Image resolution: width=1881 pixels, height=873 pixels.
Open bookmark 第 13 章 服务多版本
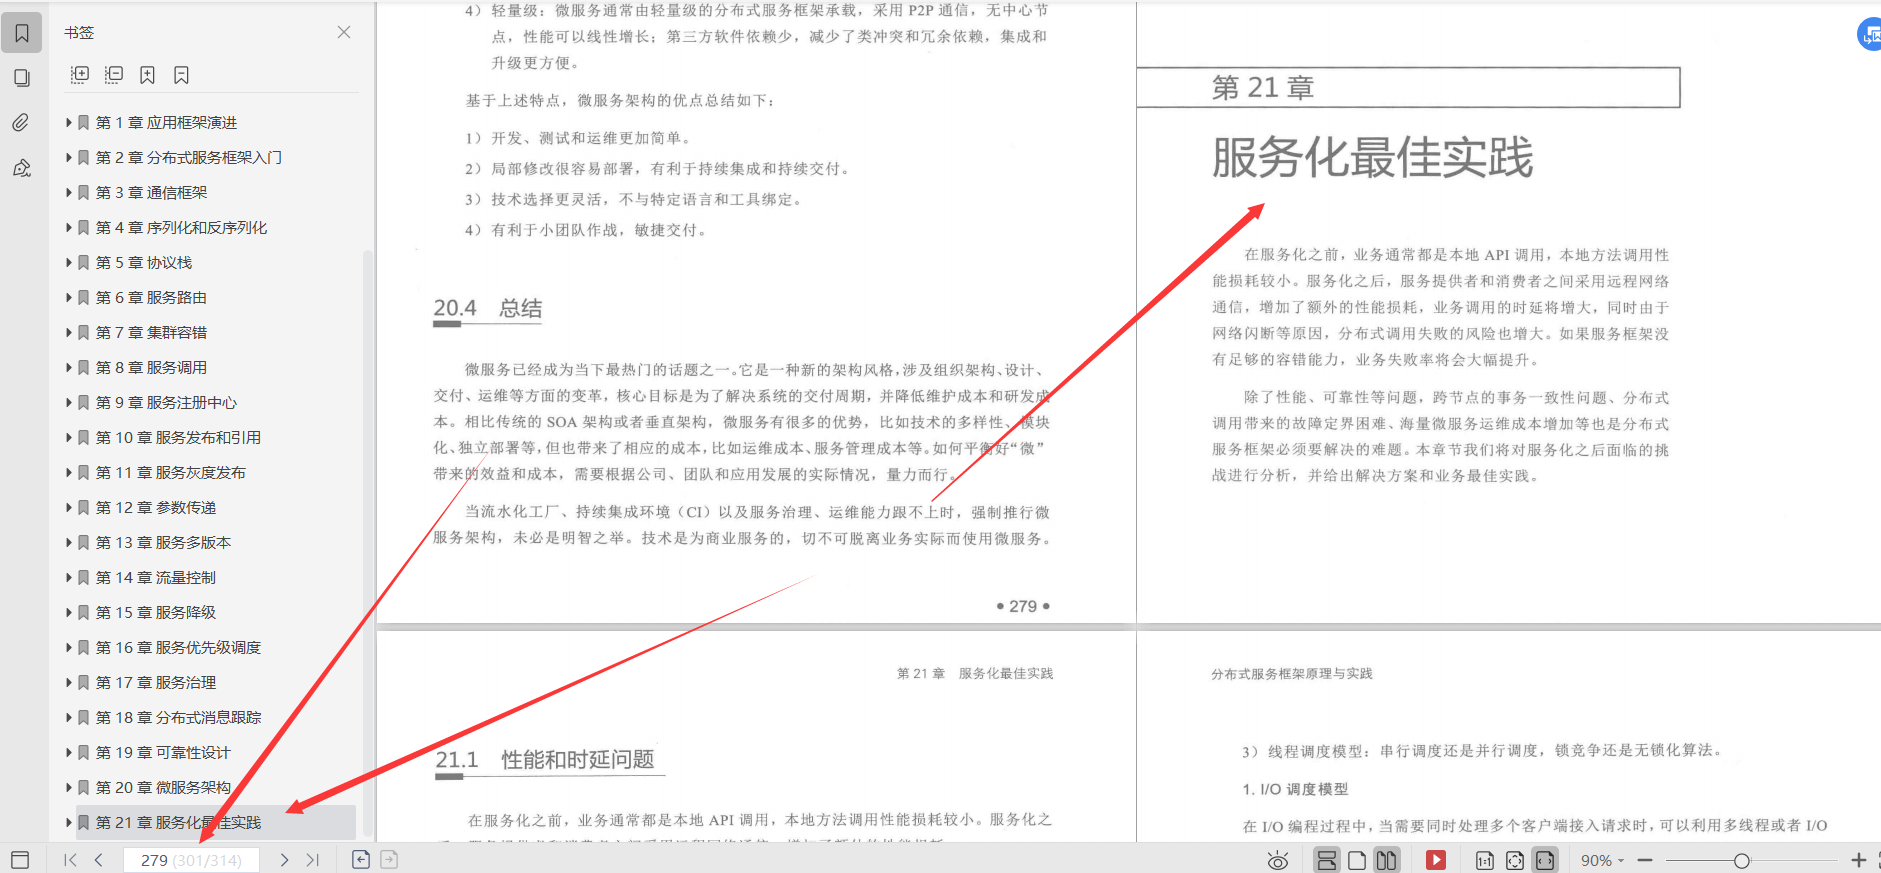163,542
